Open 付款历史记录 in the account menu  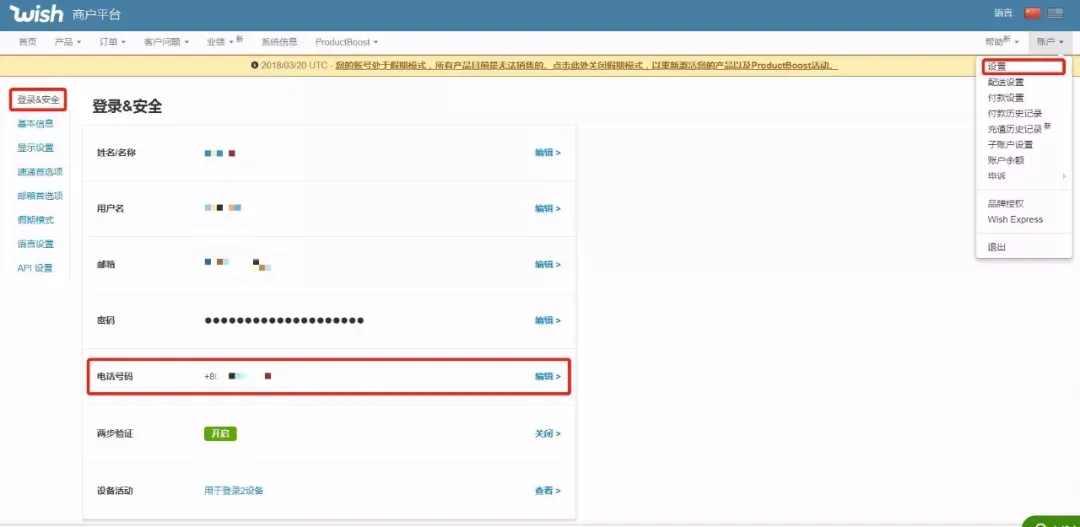[x=1015, y=114]
